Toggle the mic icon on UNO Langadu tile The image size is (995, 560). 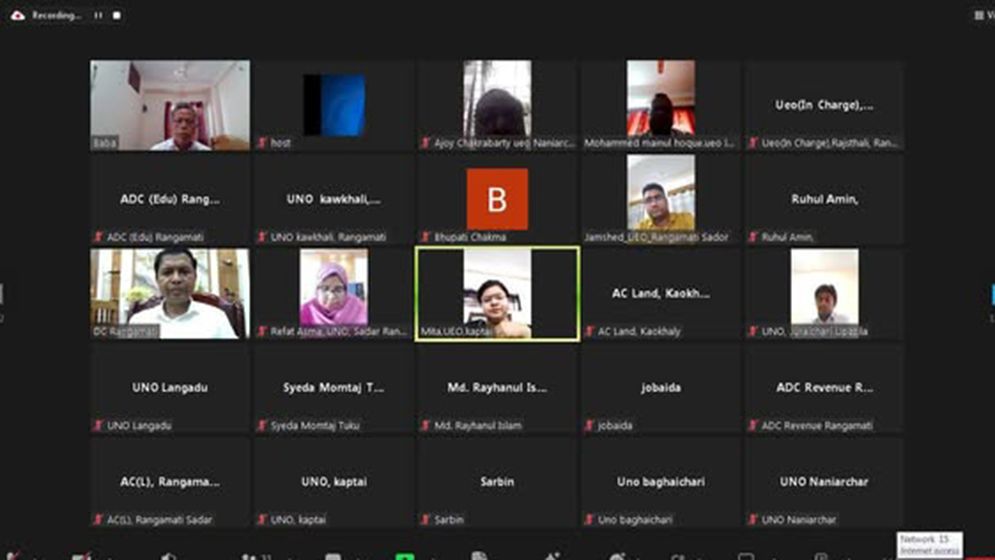tap(98, 426)
